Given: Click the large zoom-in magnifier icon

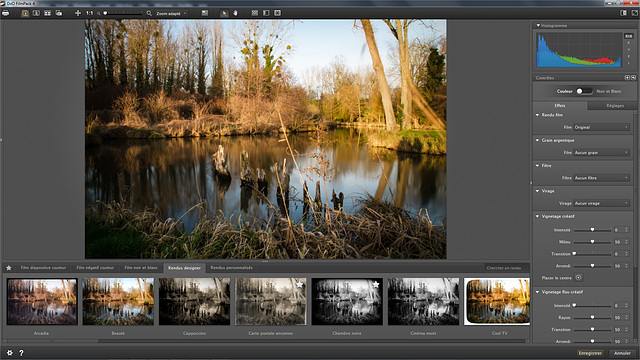Looking at the screenshot, I should (149, 13).
